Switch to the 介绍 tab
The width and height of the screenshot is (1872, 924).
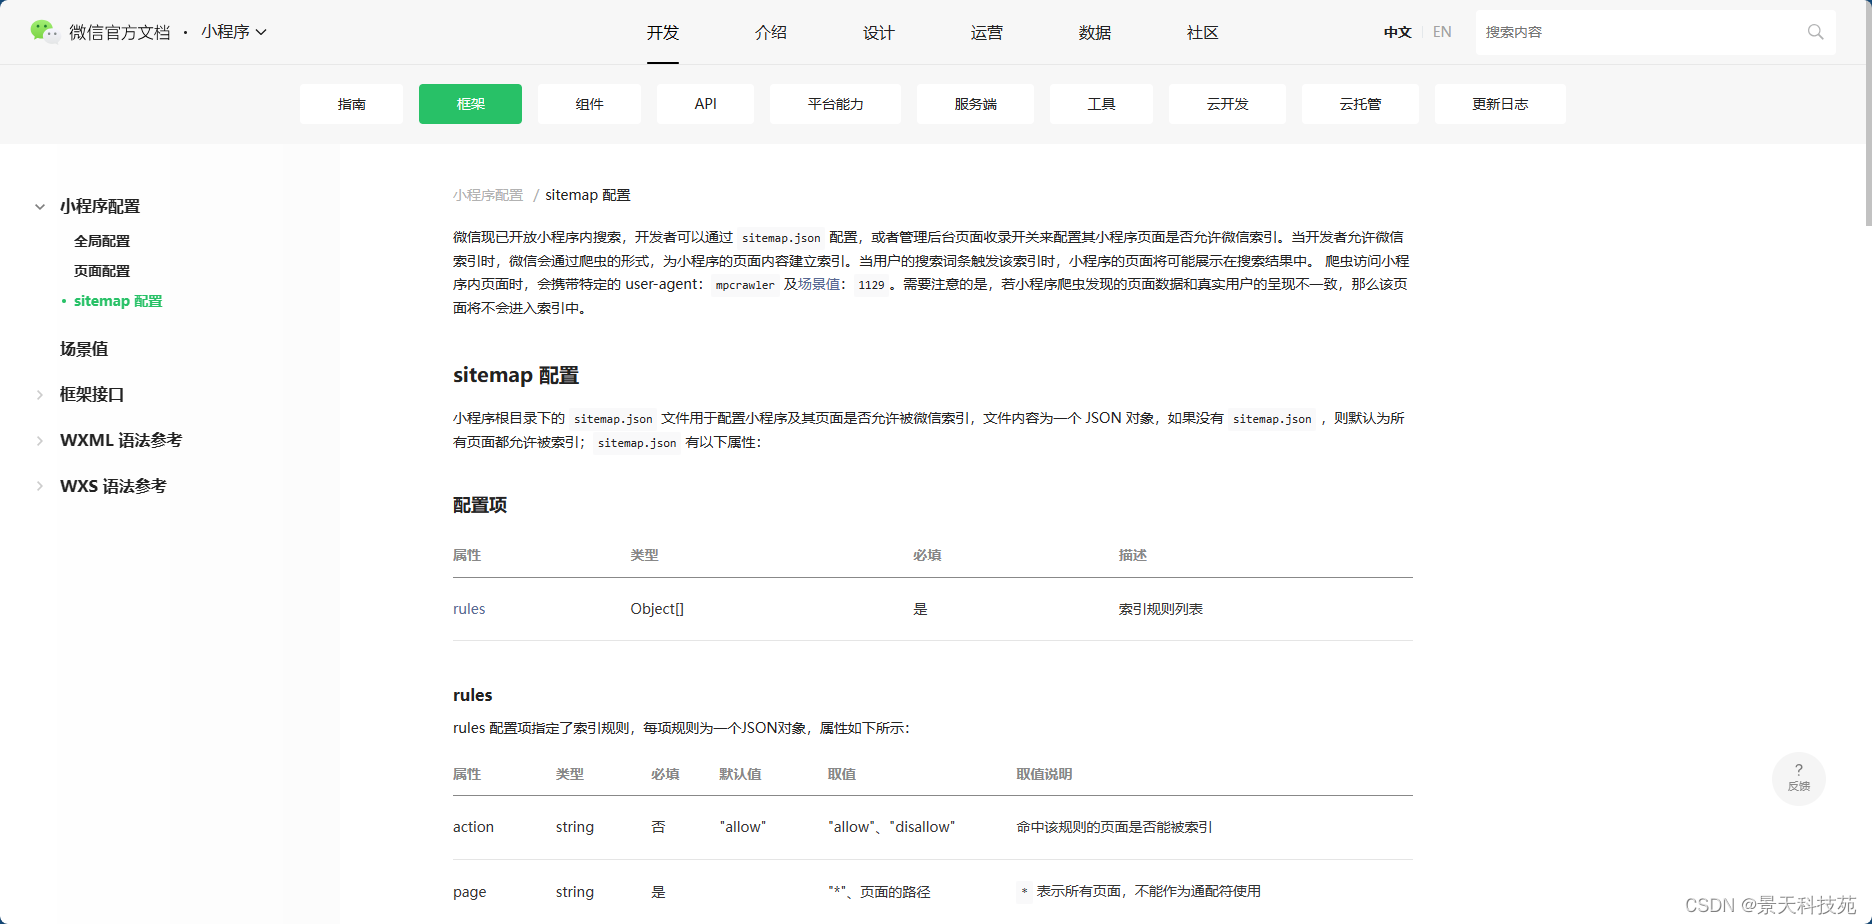click(x=770, y=32)
